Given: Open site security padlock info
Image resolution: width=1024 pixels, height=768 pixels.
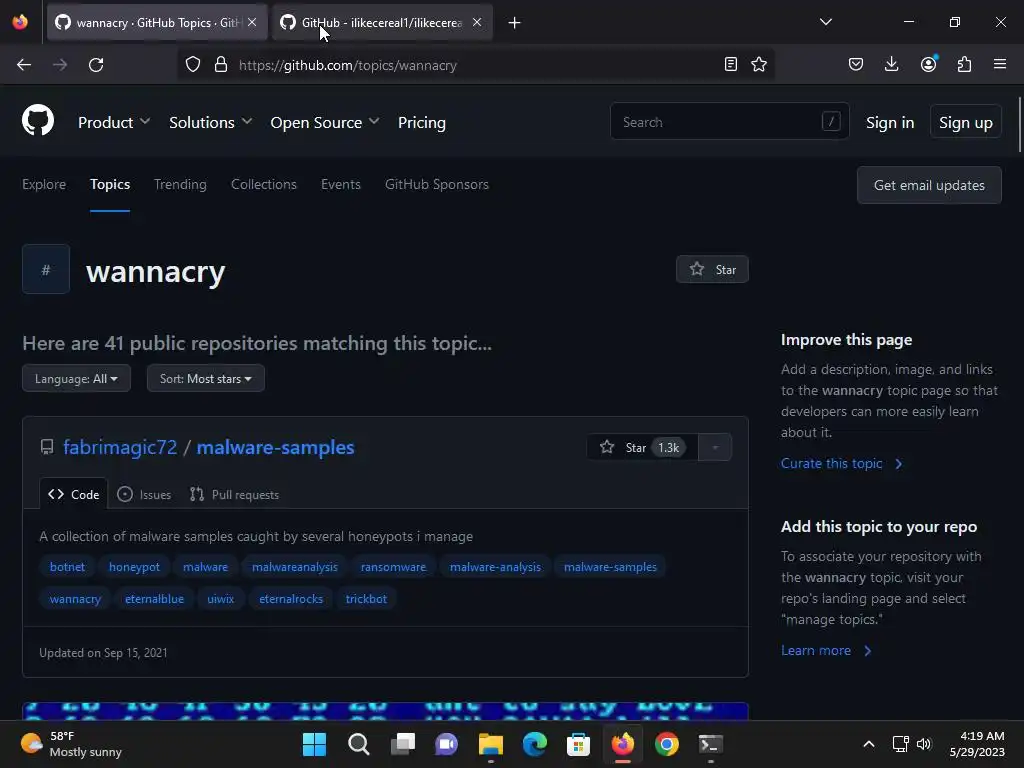Looking at the screenshot, I should pos(221,65).
